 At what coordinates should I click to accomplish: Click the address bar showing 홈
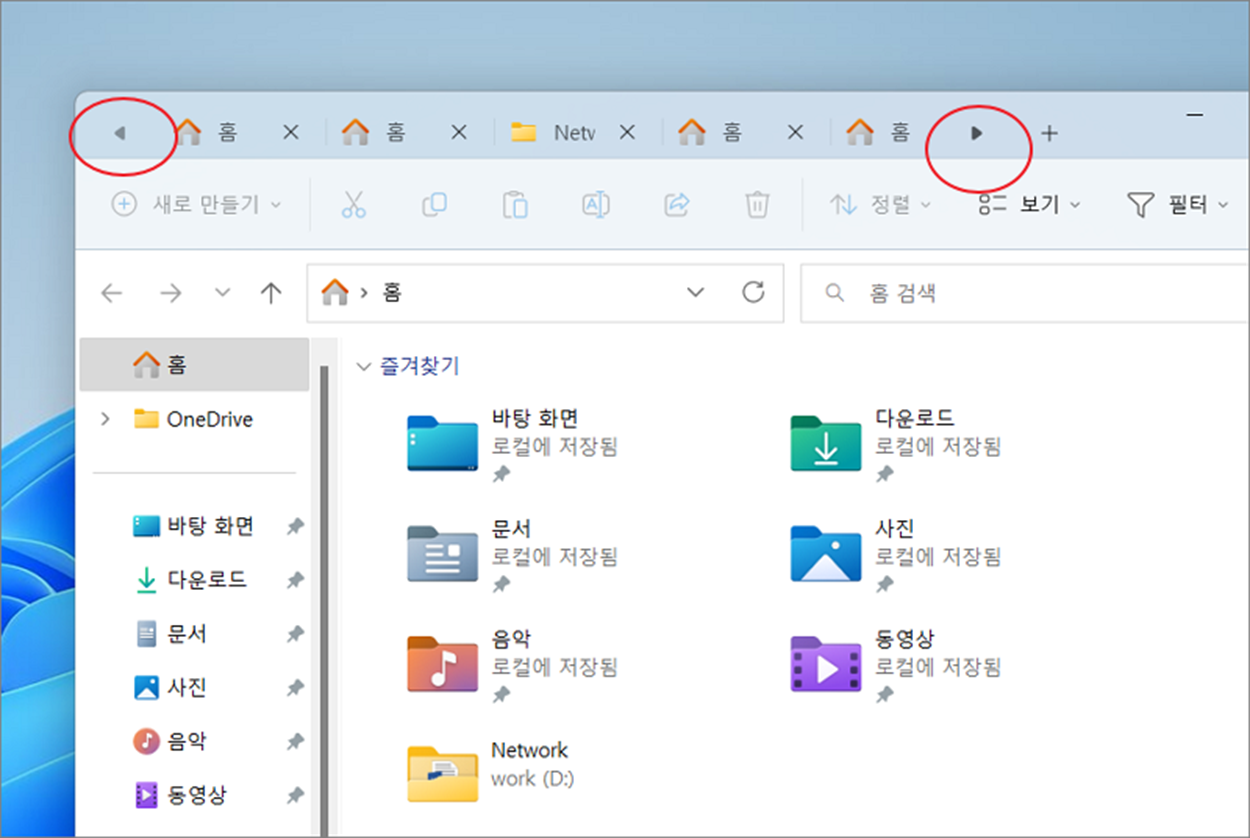pos(545,293)
